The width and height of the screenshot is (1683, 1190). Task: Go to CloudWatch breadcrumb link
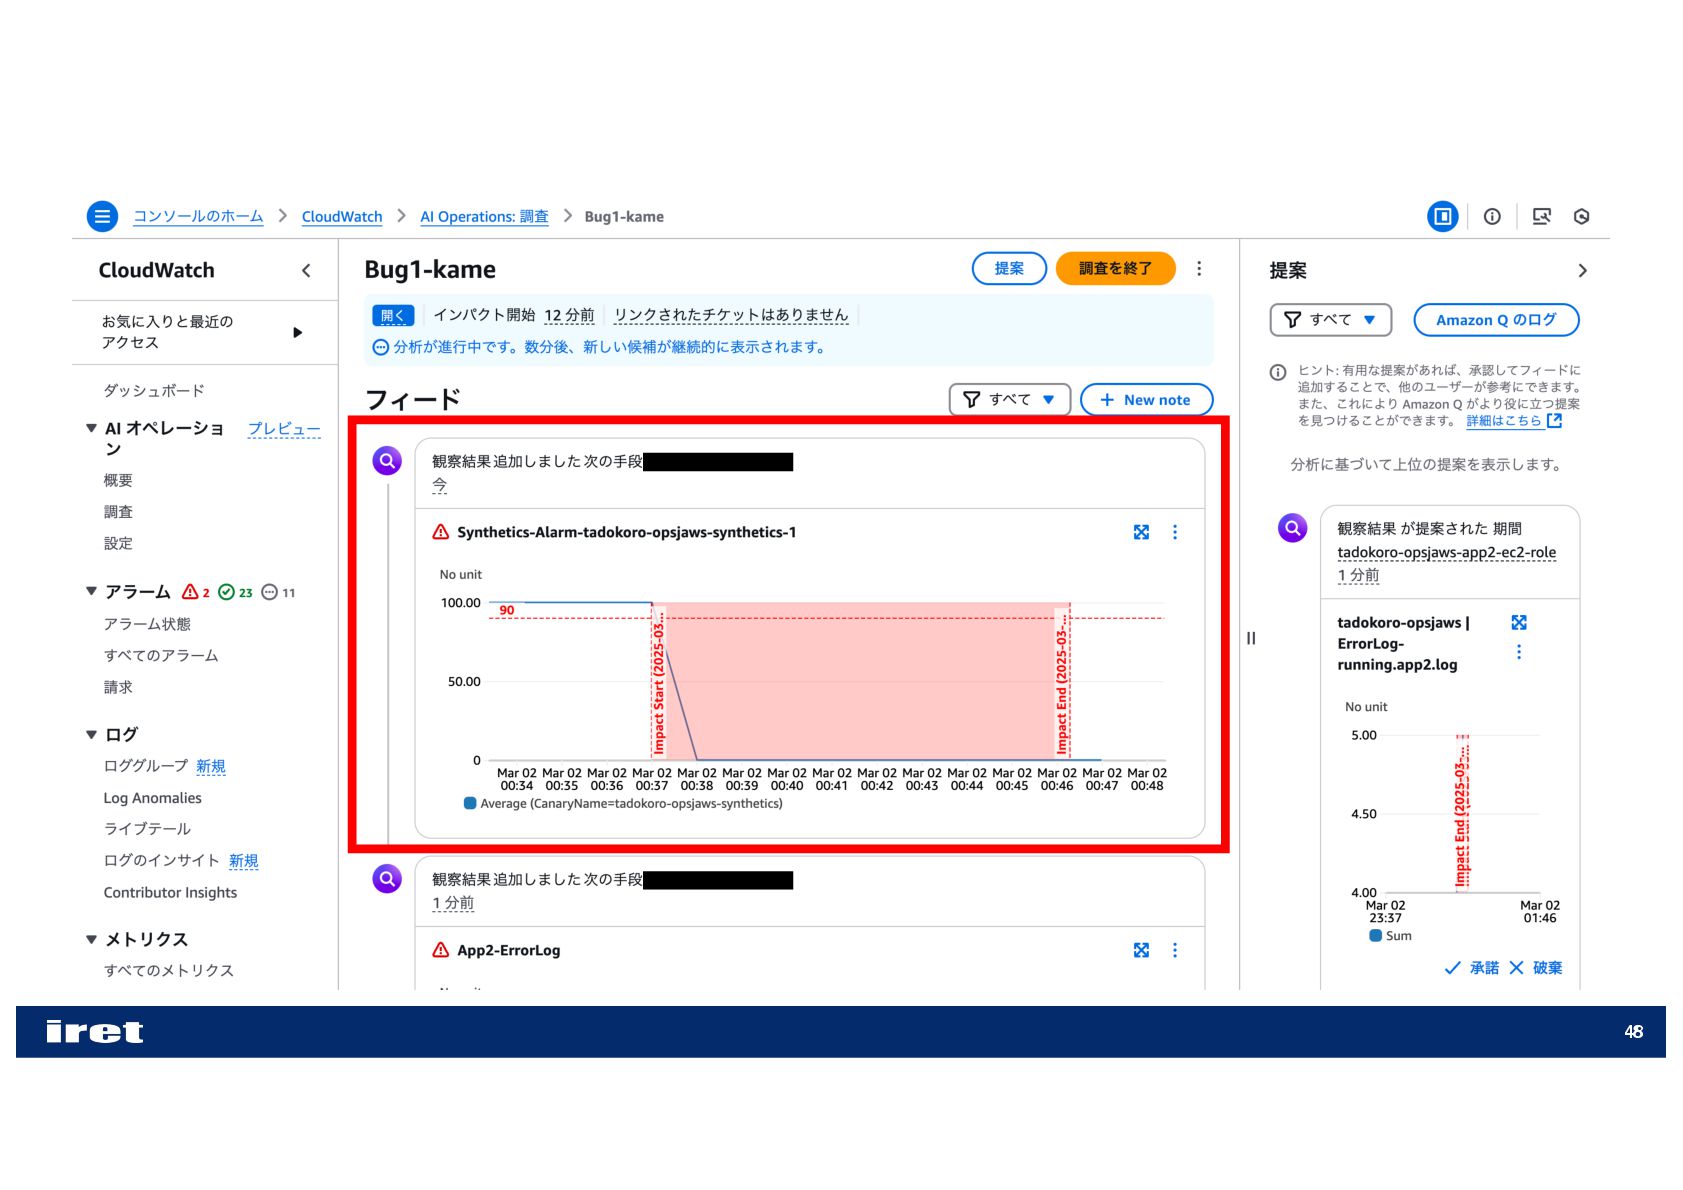click(342, 216)
